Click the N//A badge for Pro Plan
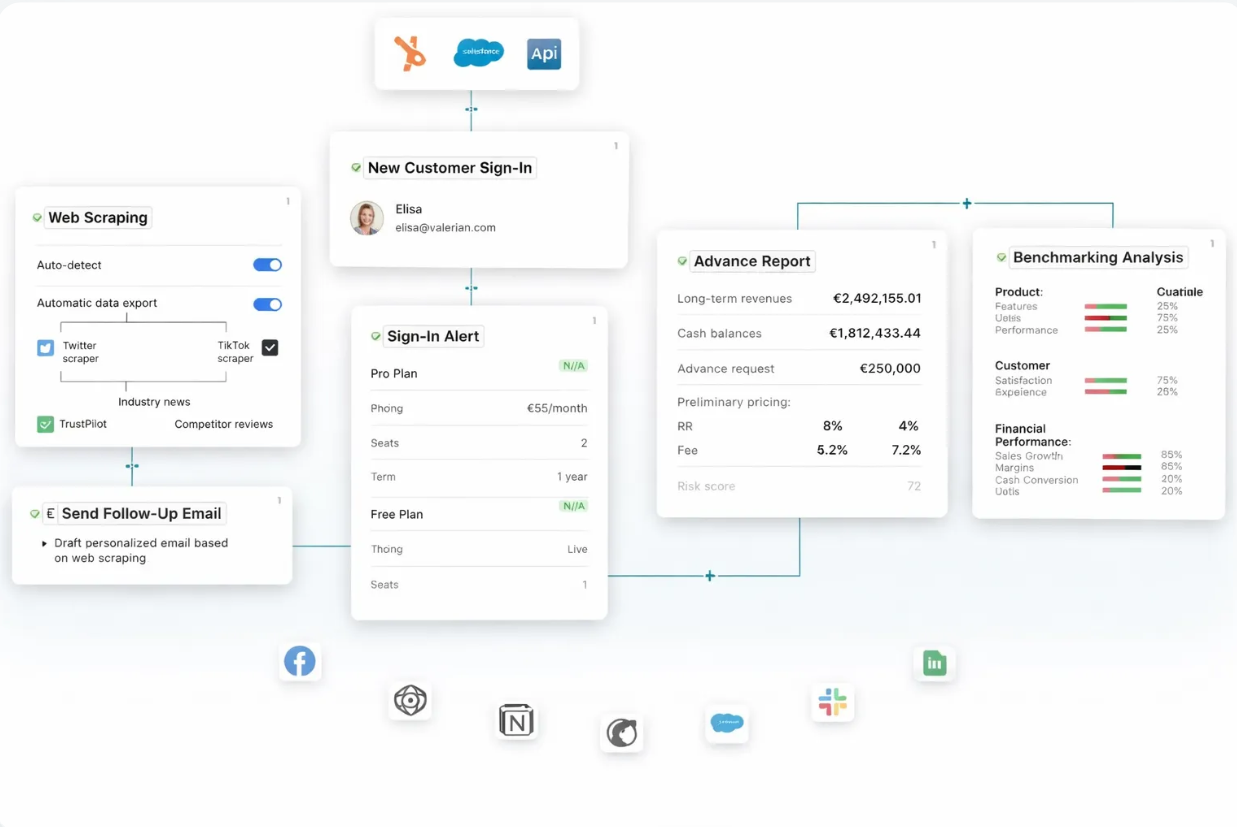The height and width of the screenshot is (827, 1237). coord(574,366)
